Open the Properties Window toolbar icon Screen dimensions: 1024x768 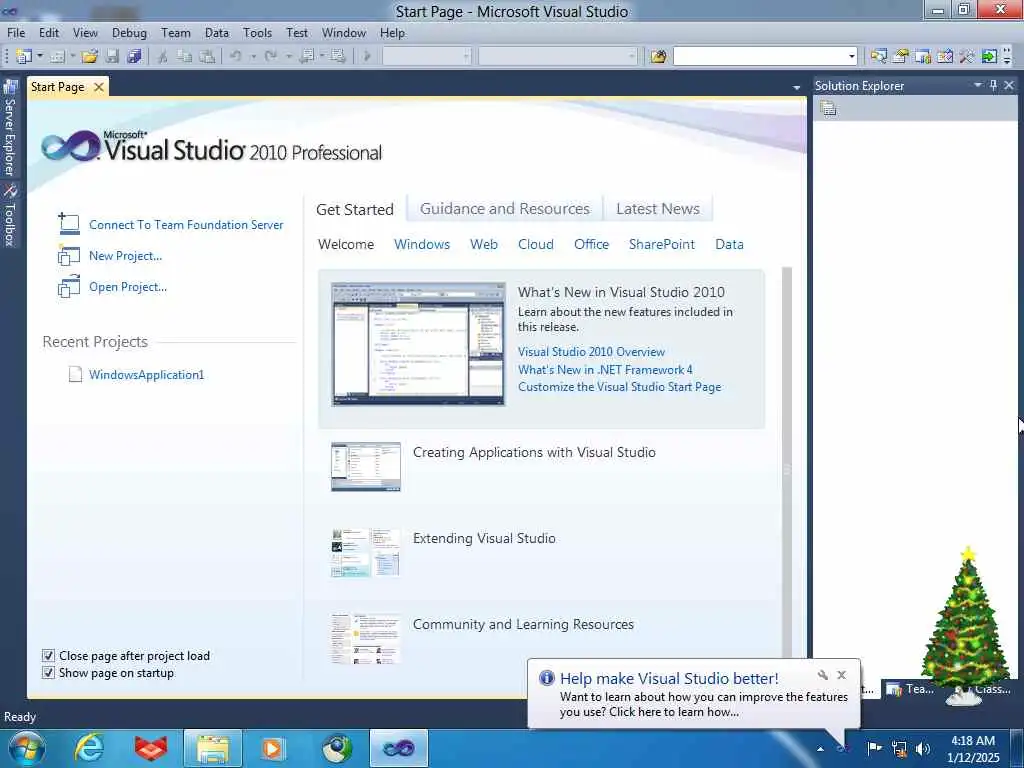coord(901,57)
